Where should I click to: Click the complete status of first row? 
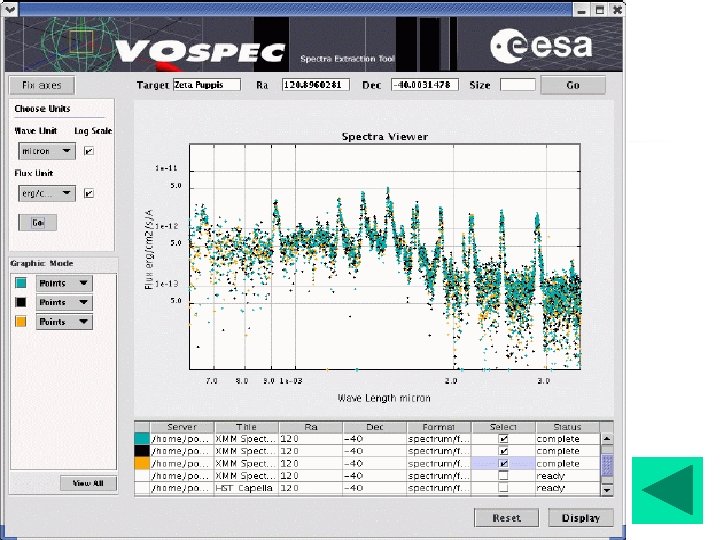click(568, 439)
